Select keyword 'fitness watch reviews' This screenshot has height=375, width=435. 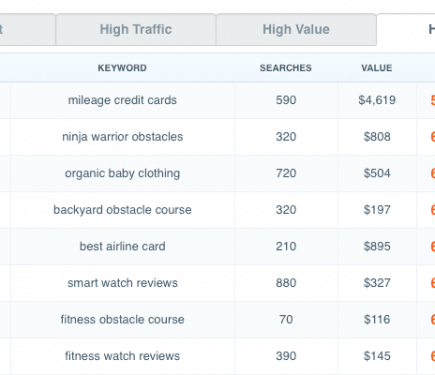(x=122, y=356)
